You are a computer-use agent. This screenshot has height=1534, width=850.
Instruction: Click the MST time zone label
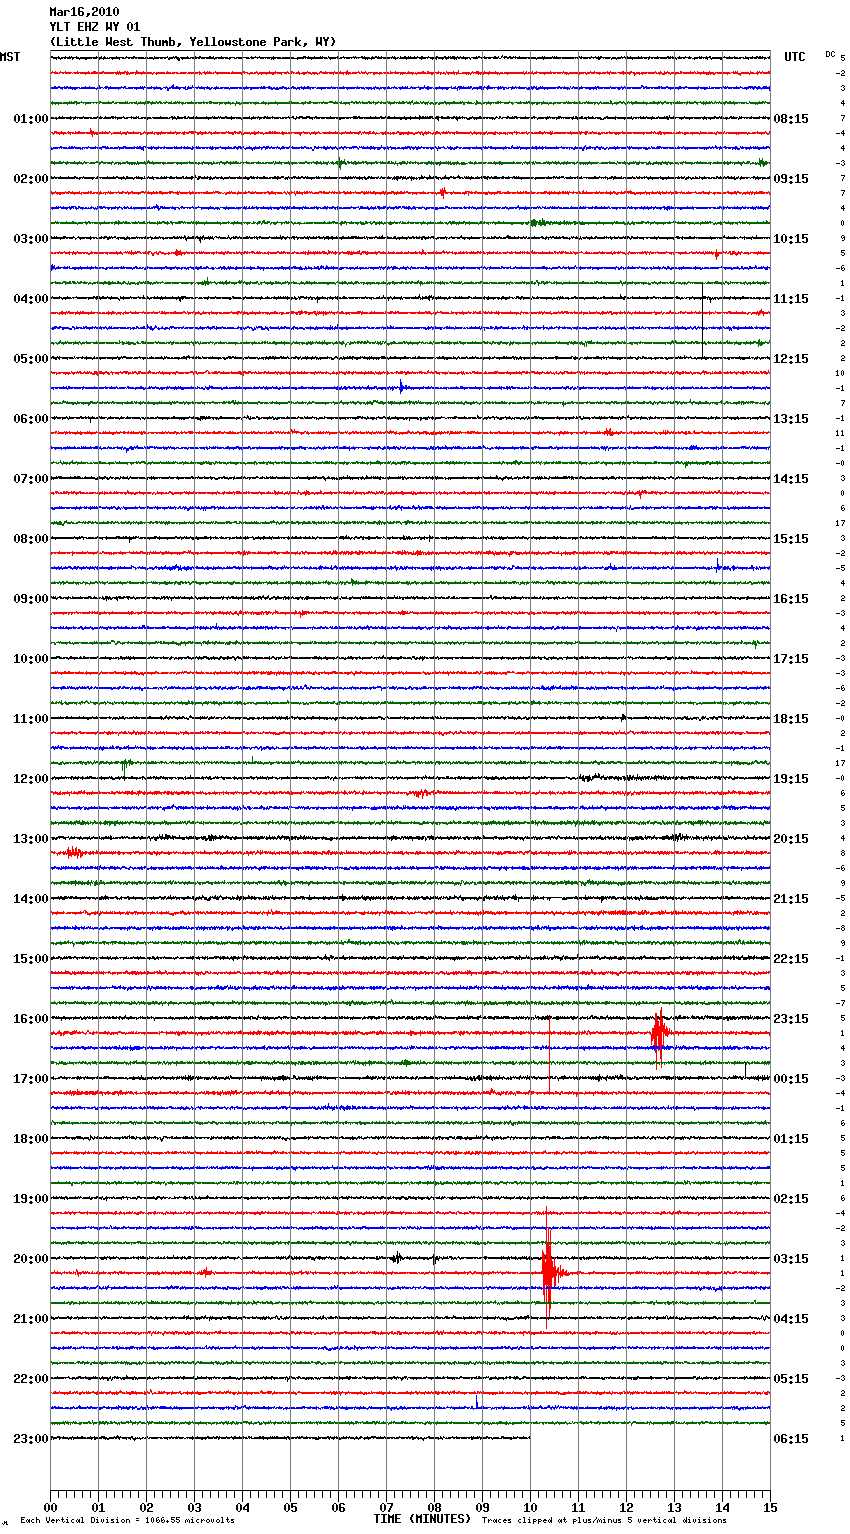pos(10,57)
